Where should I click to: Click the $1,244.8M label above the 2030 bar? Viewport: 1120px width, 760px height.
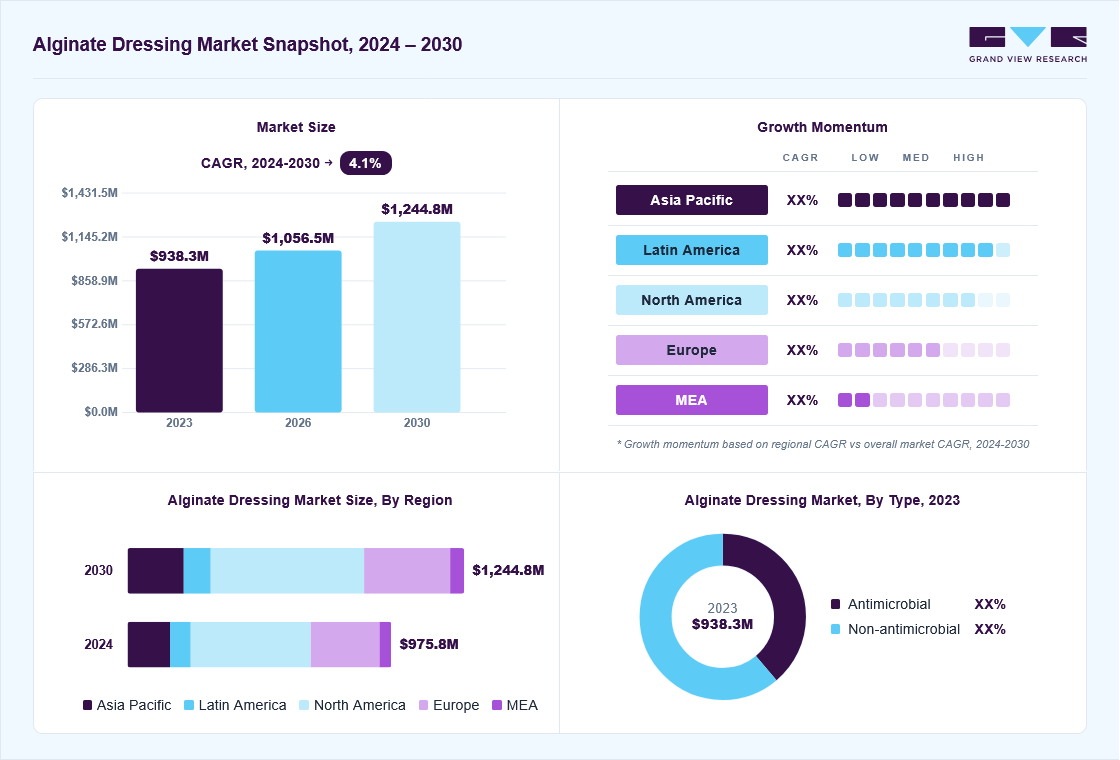click(x=417, y=209)
